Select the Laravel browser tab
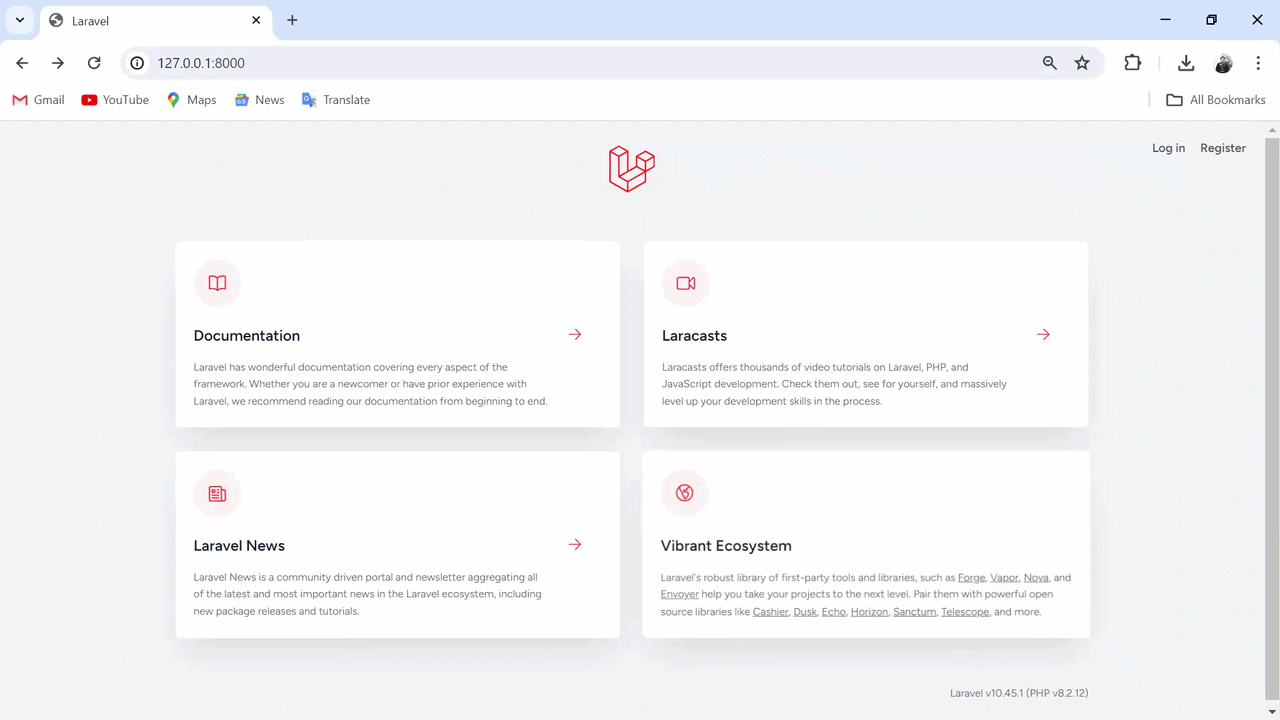1280x720 pixels. pyautogui.click(x=156, y=21)
